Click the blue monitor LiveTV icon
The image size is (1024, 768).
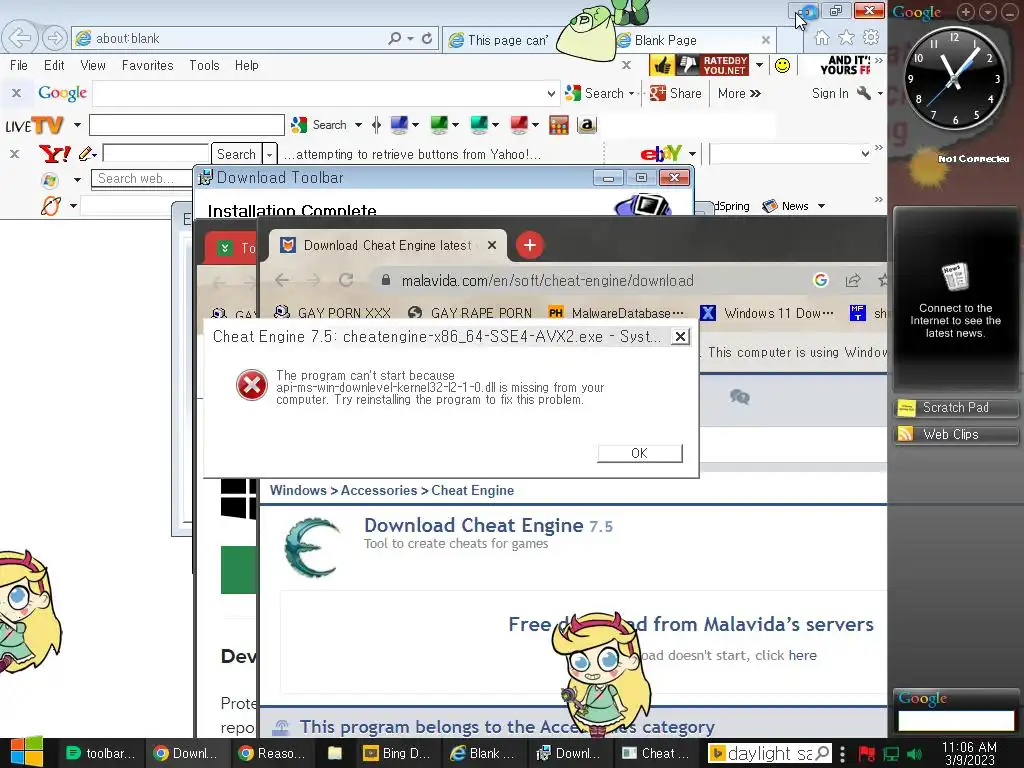[399, 125]
